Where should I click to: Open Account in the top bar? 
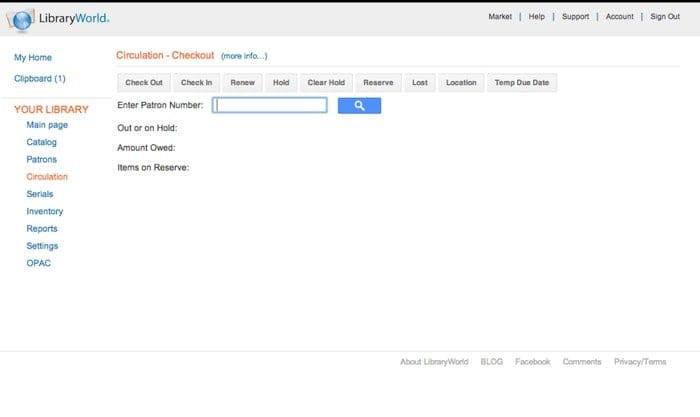pyautogui.click(x=620, y=17)
